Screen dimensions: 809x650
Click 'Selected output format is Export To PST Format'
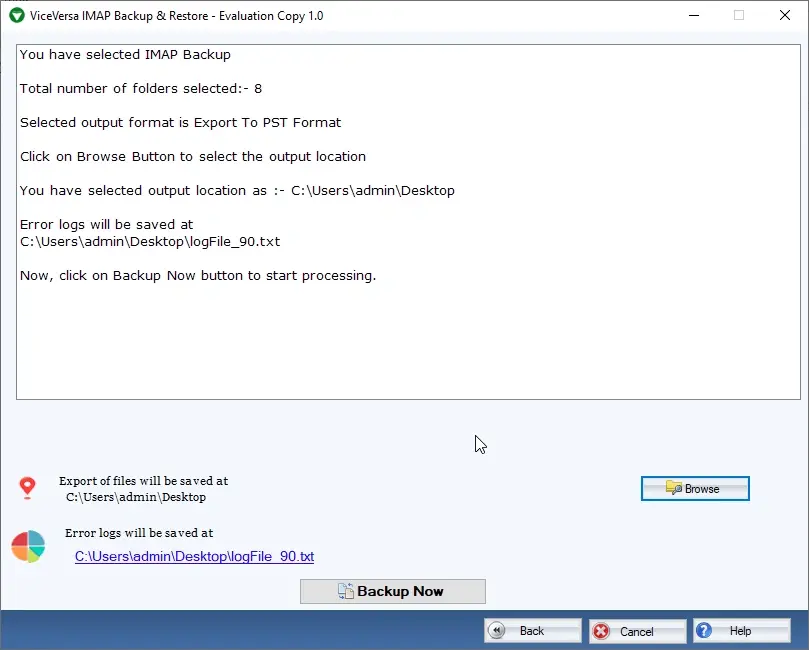(x=181, y=123)
